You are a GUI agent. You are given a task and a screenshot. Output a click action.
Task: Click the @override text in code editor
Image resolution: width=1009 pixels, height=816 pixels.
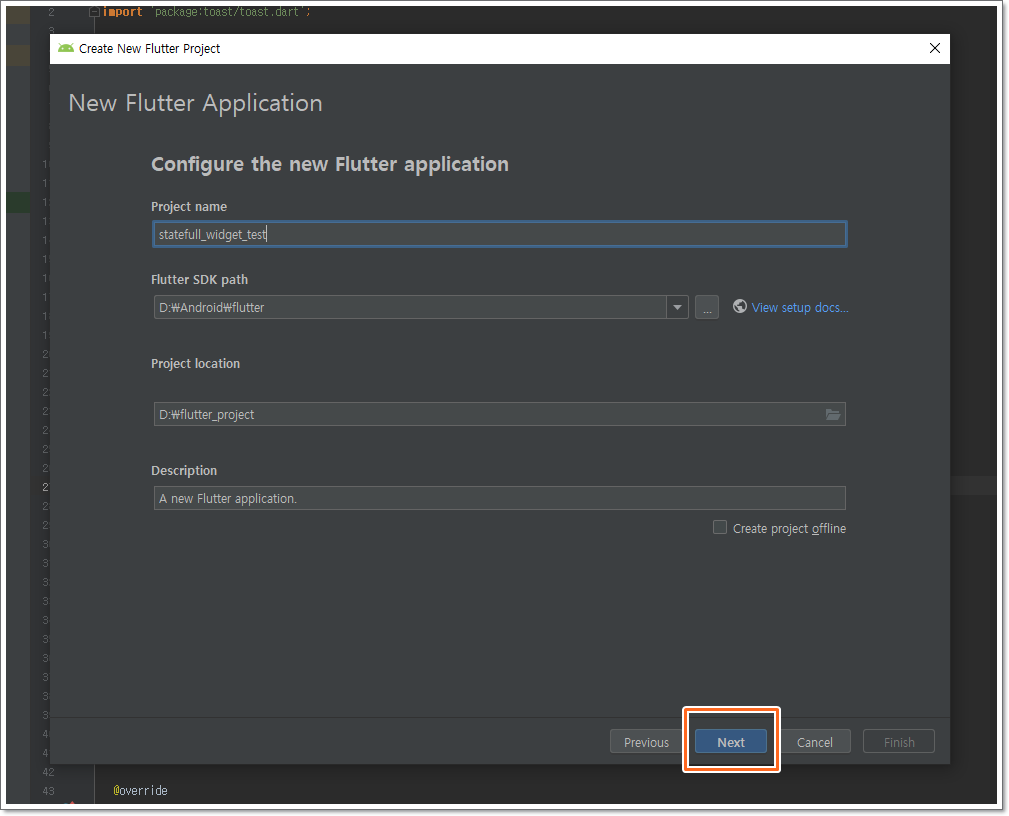pyautogui.click(x=140, y=790)
